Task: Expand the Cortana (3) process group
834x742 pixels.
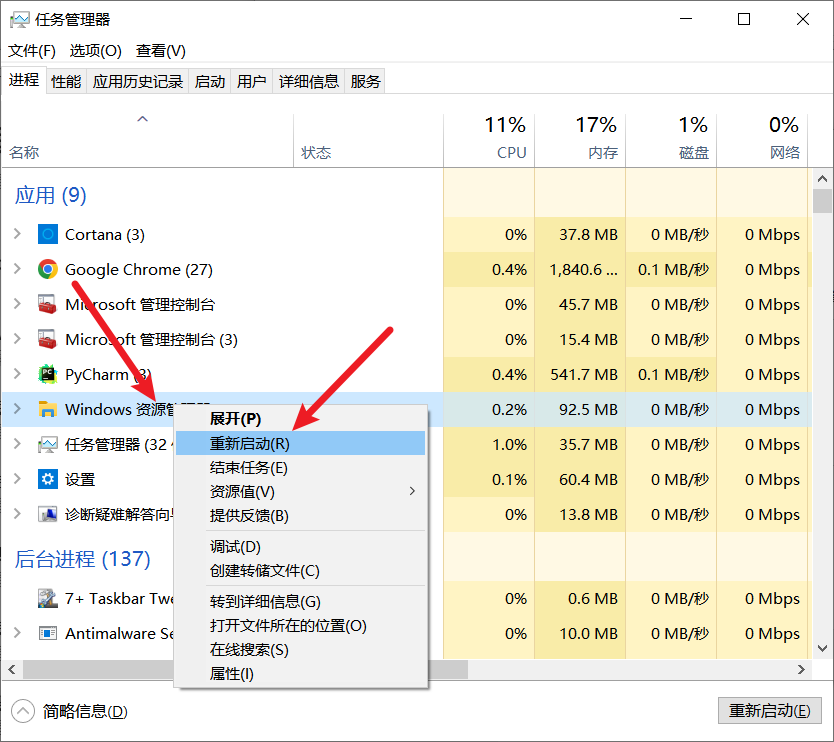Action: pos(17,234)
